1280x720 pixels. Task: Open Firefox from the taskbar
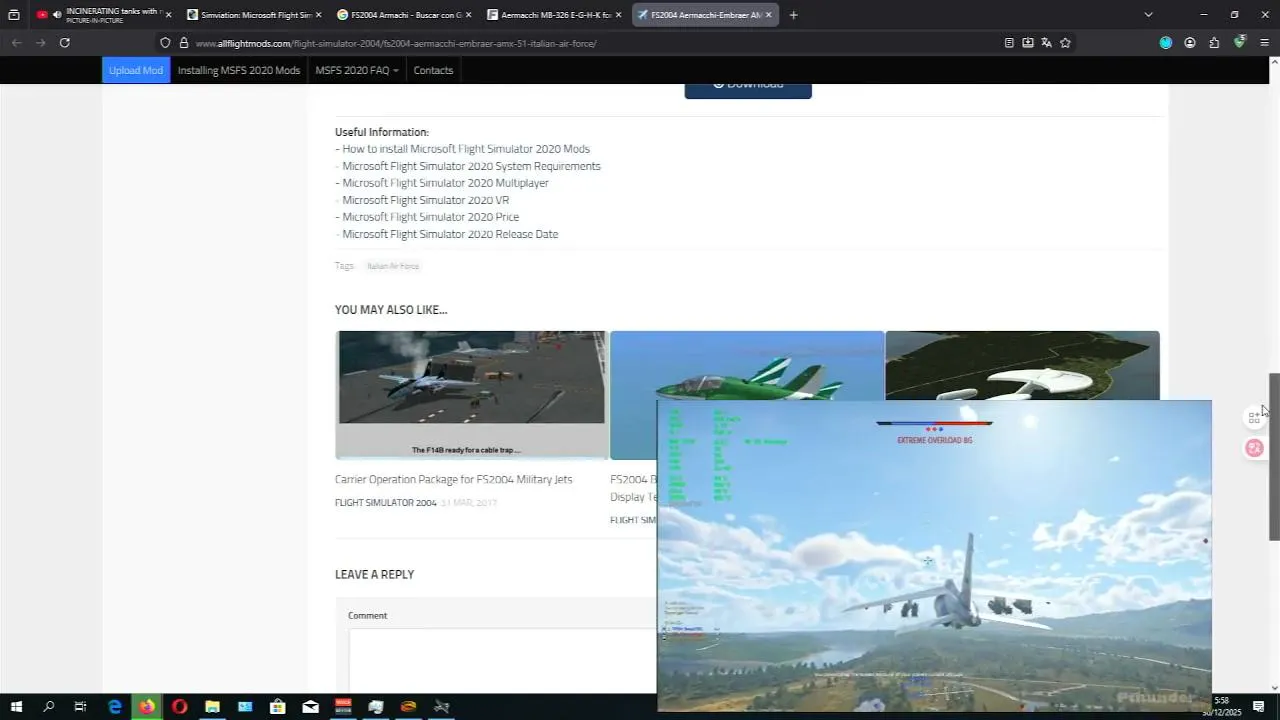147,707
